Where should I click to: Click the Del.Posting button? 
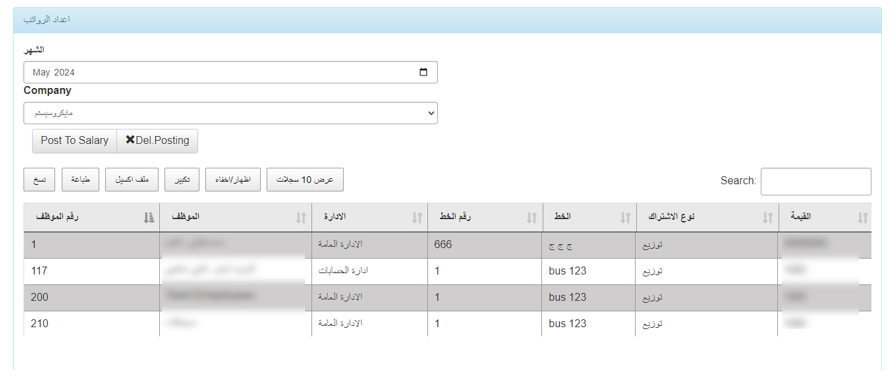[x=157, y=140]
